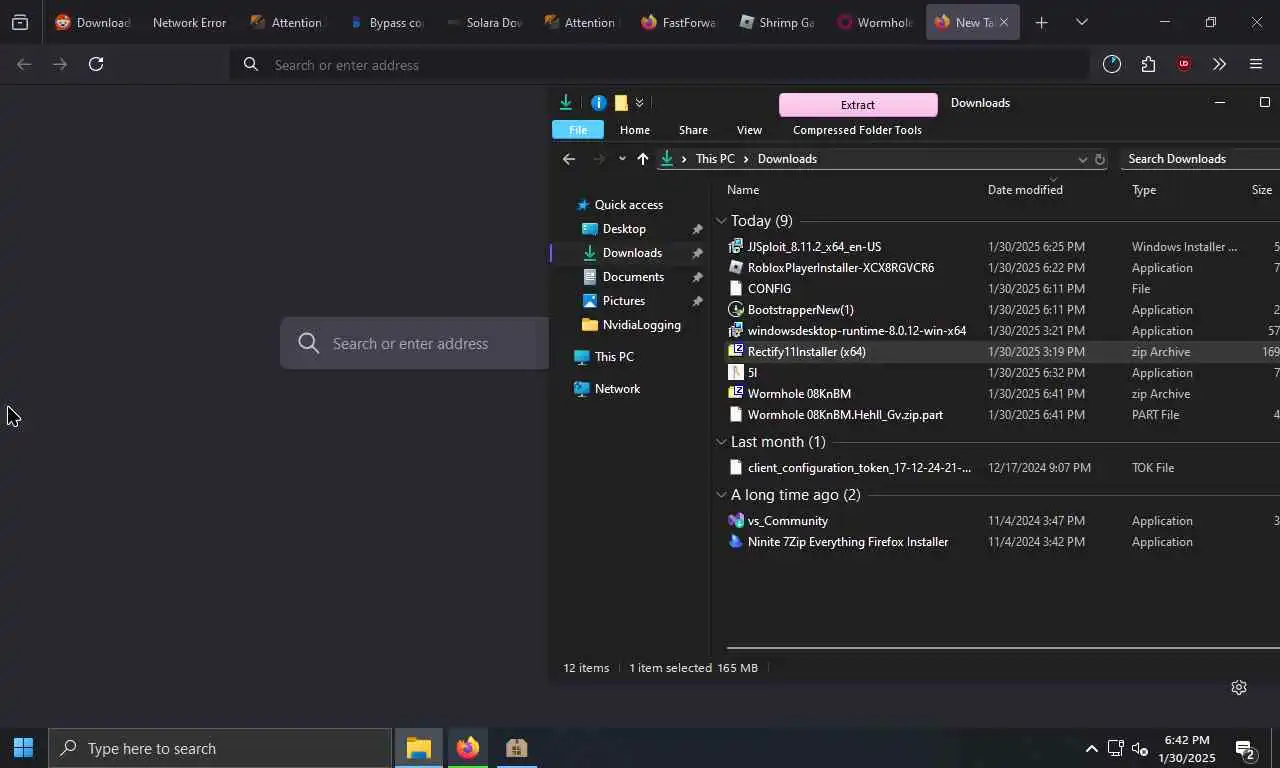Viewport: 1280px width, 768px height.
Task: Click Firefox downloads progress icon
Action: coord(1112,64)
